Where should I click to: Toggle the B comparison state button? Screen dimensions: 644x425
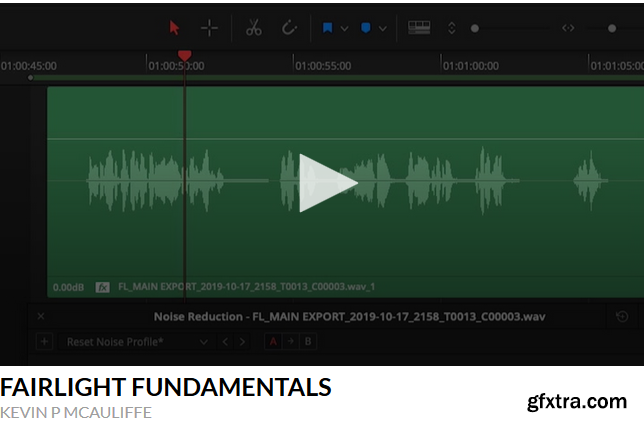coord(307,342)
